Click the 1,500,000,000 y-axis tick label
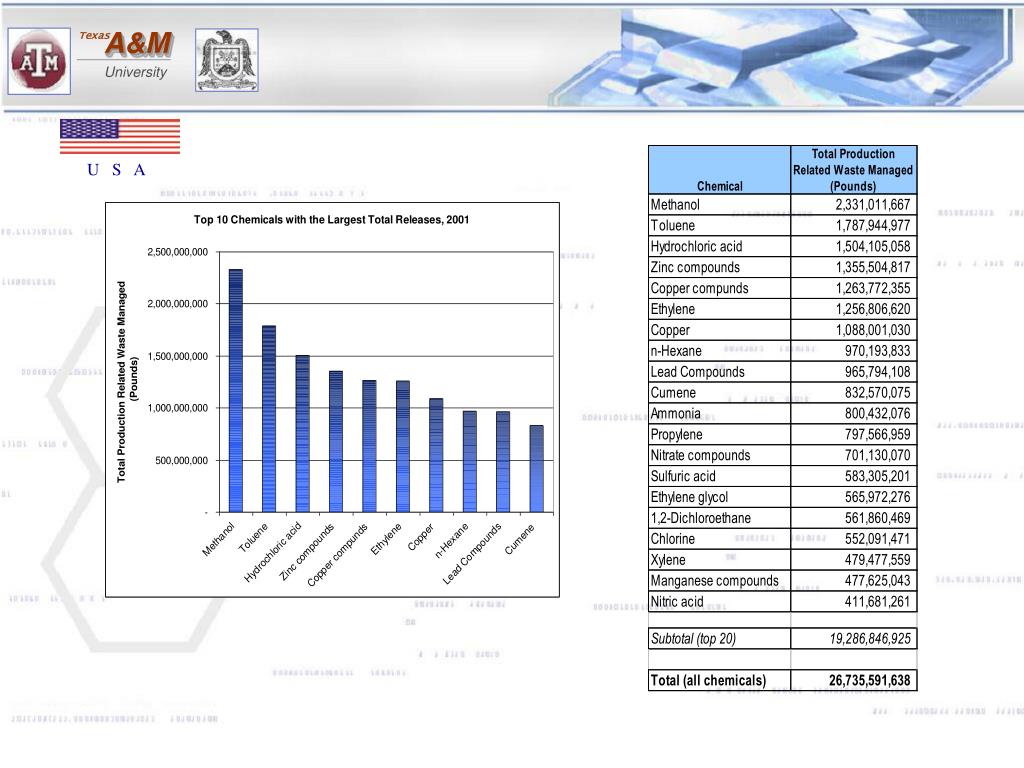The image size is (1024, 768). click(178, 357)
